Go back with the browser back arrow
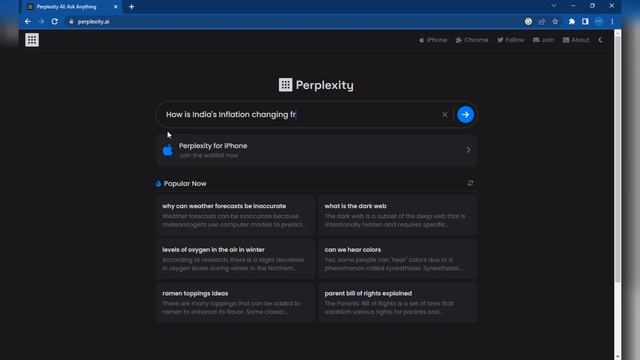The width and height of the screenshot is (640, 360). click(28, 21)
